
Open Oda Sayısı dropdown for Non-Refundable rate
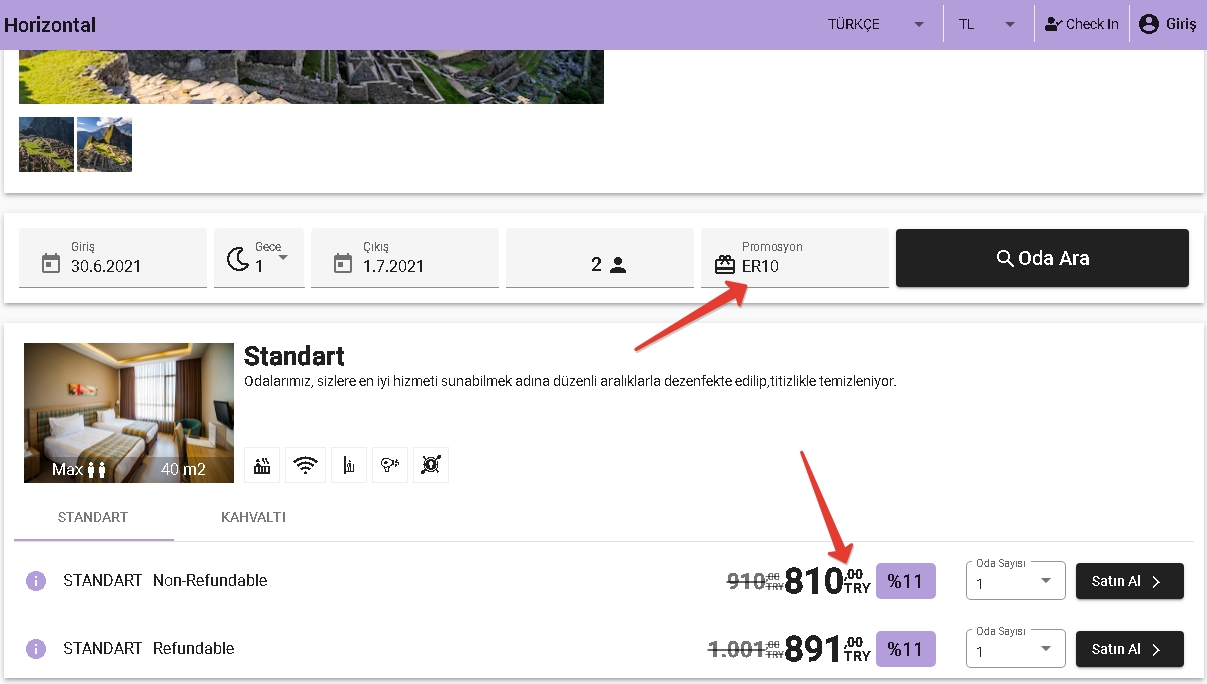click(x=1015, y=582)
